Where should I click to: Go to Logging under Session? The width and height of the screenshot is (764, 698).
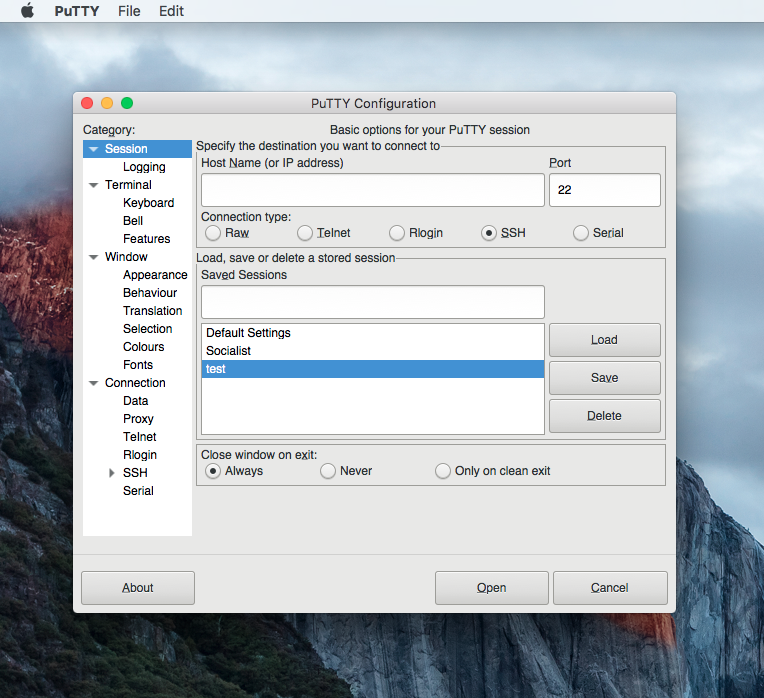coord(144,167)
